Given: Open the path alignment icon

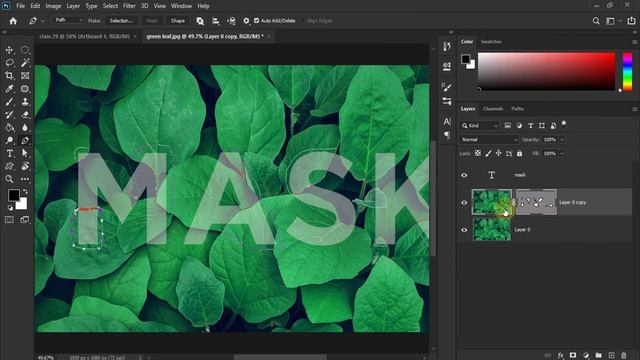Looking at the screenshot, I should (x=216, y=21).
